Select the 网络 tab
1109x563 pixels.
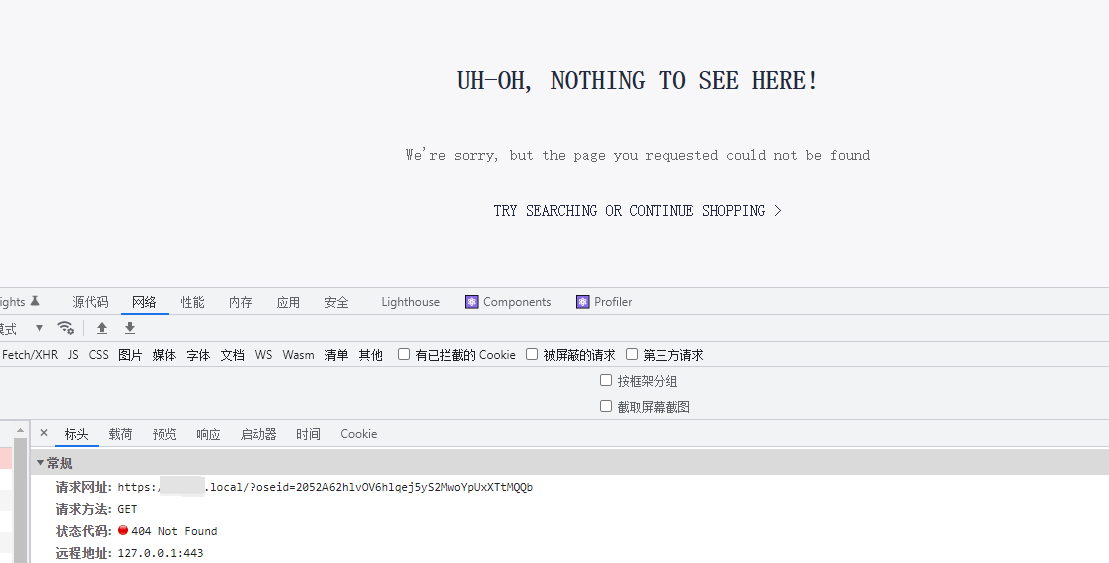coord(144,302)
